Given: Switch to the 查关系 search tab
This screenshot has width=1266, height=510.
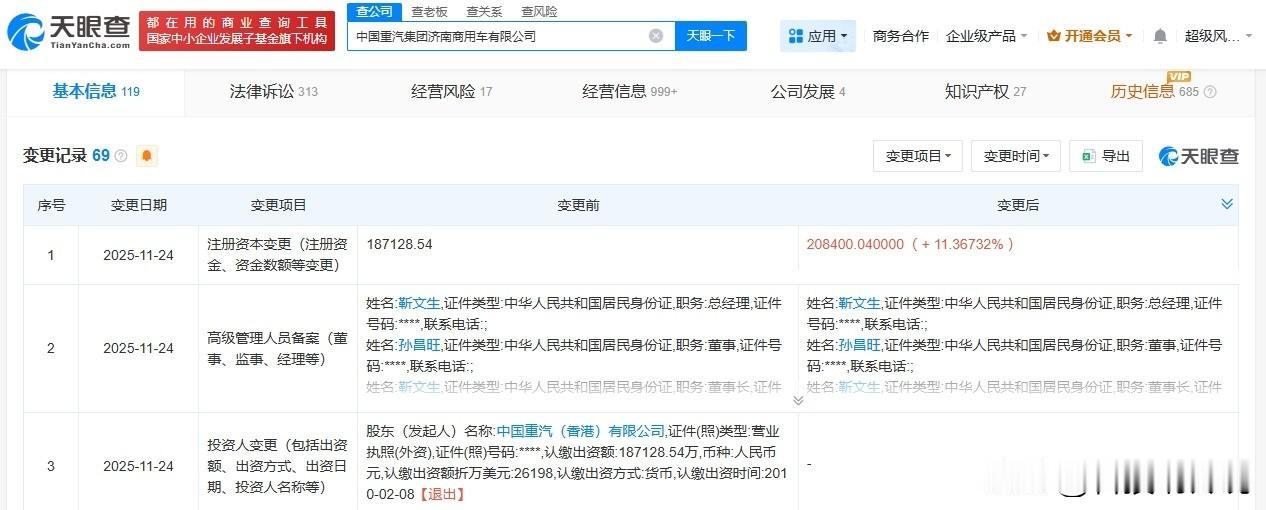Looking at the screenshot, I should click(x=484, y=11).
